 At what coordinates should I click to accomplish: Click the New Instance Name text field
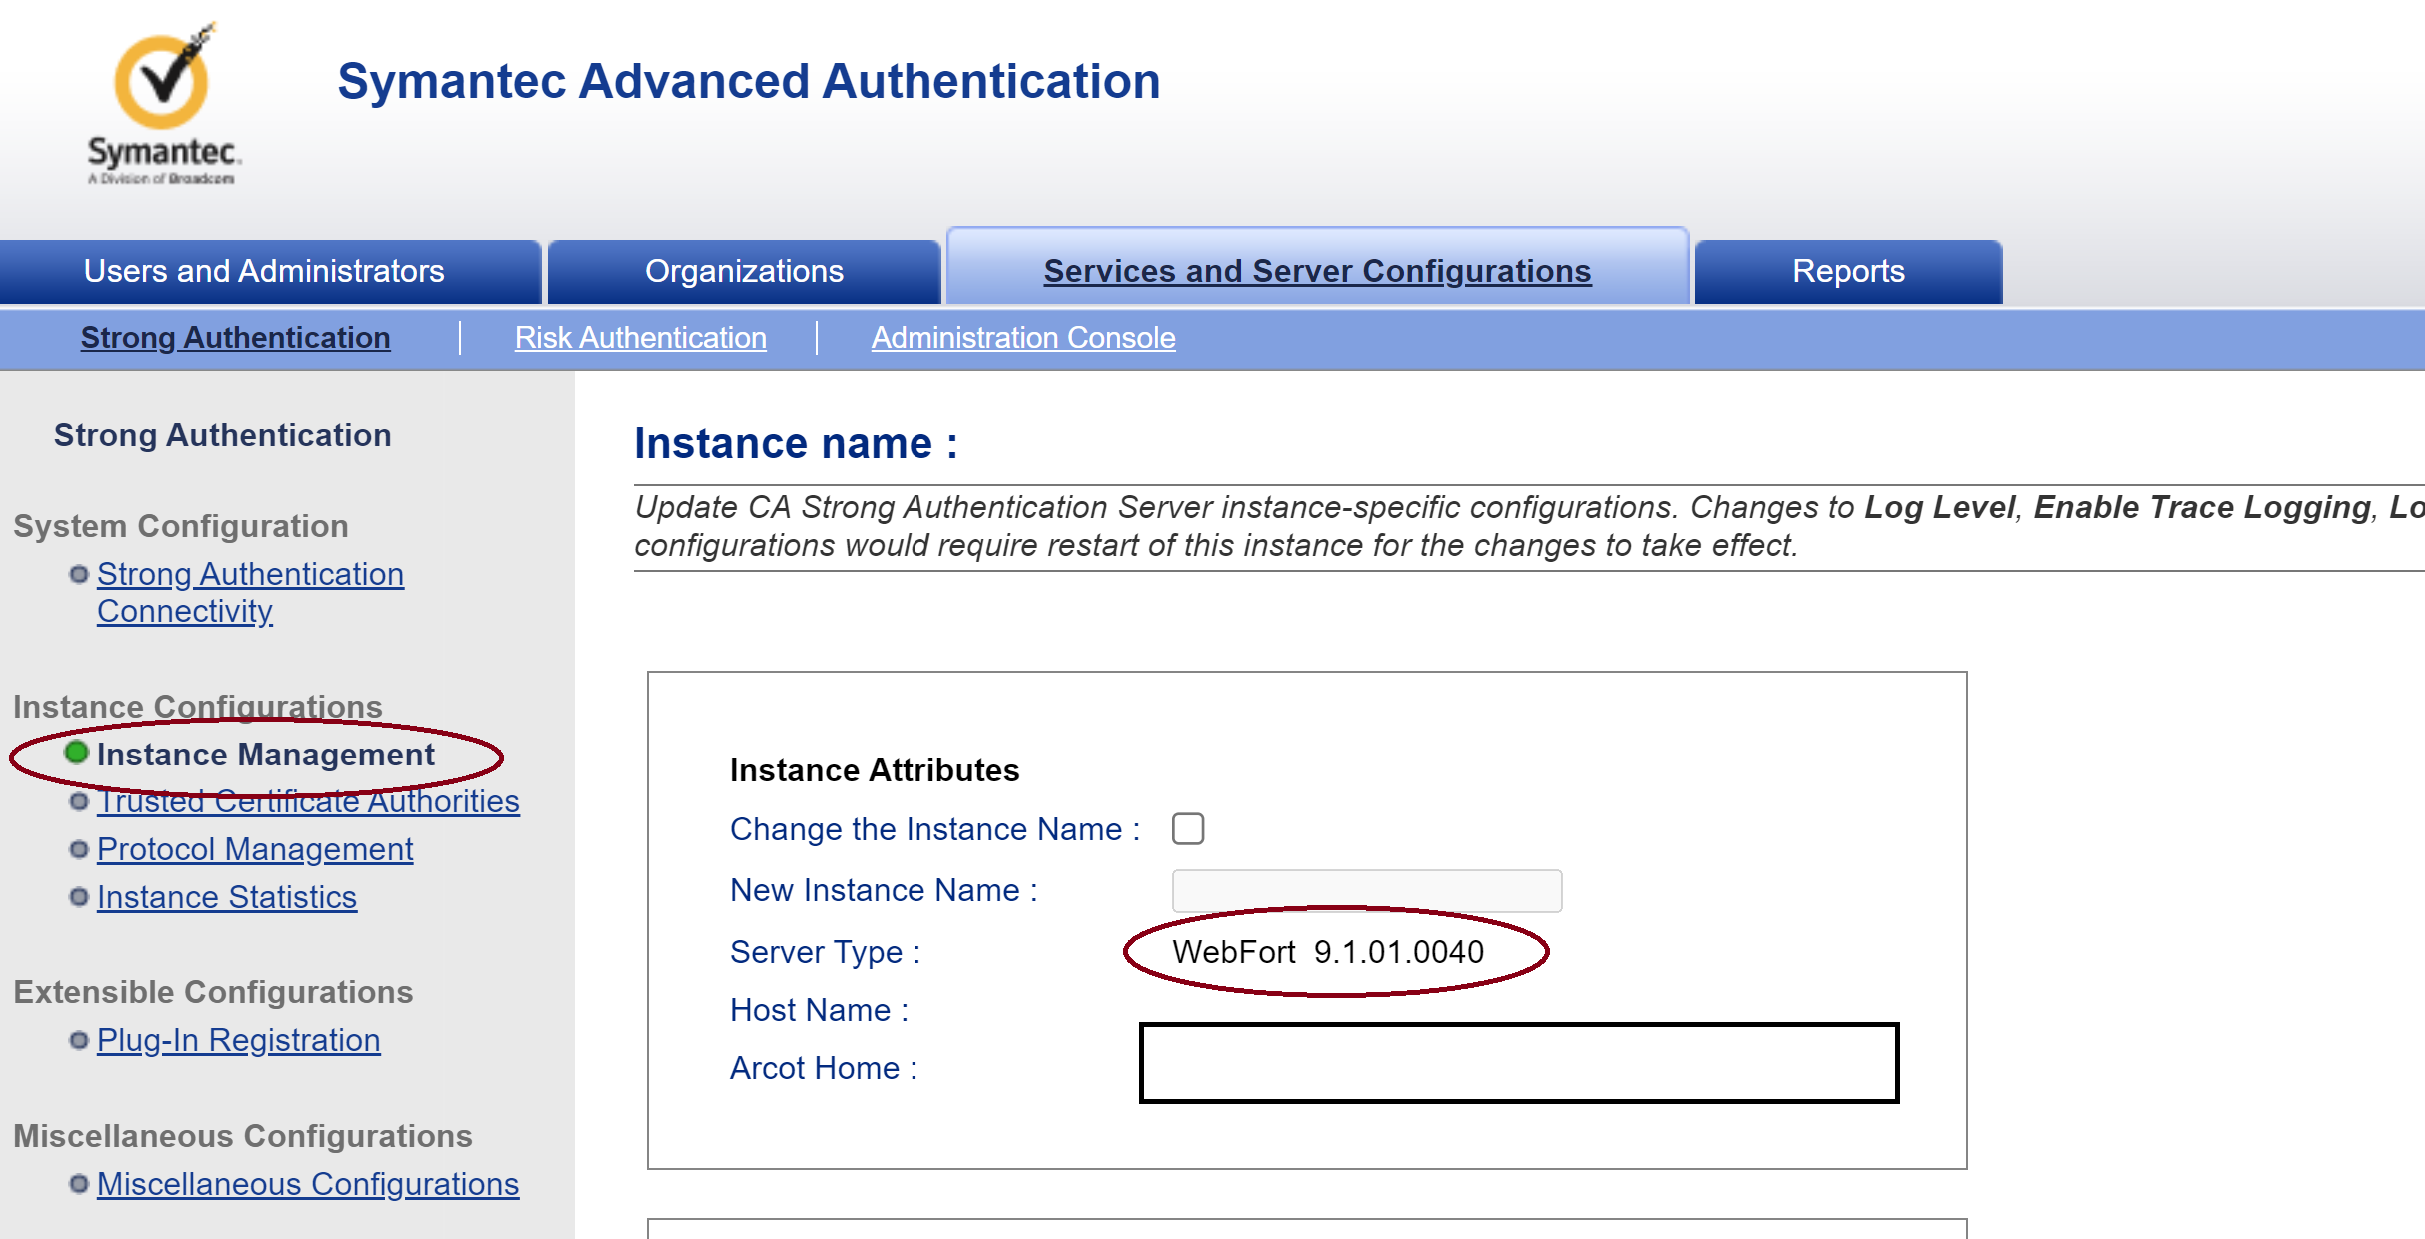click(x=1366, y=890)
